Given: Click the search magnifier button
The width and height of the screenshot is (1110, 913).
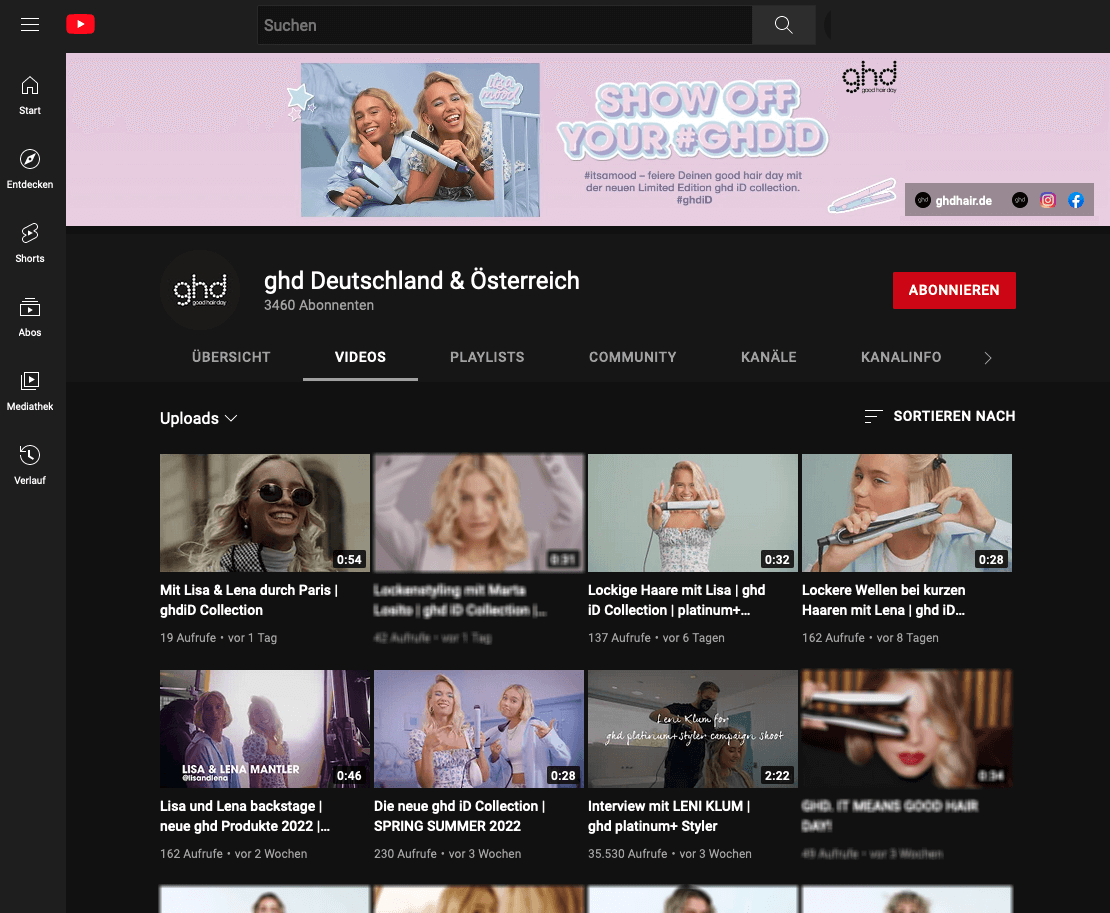Looking at the screenshot, I should 784,25.
